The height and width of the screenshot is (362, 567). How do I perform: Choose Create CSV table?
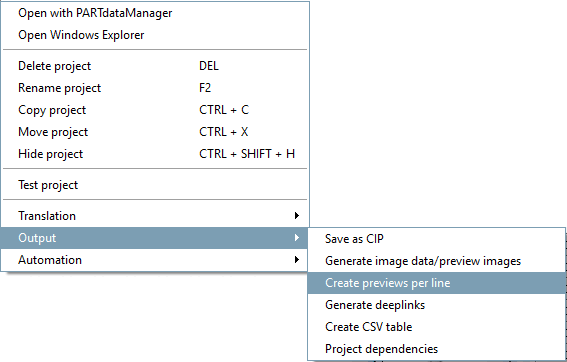pyautogui.click(x=436, y=327)
